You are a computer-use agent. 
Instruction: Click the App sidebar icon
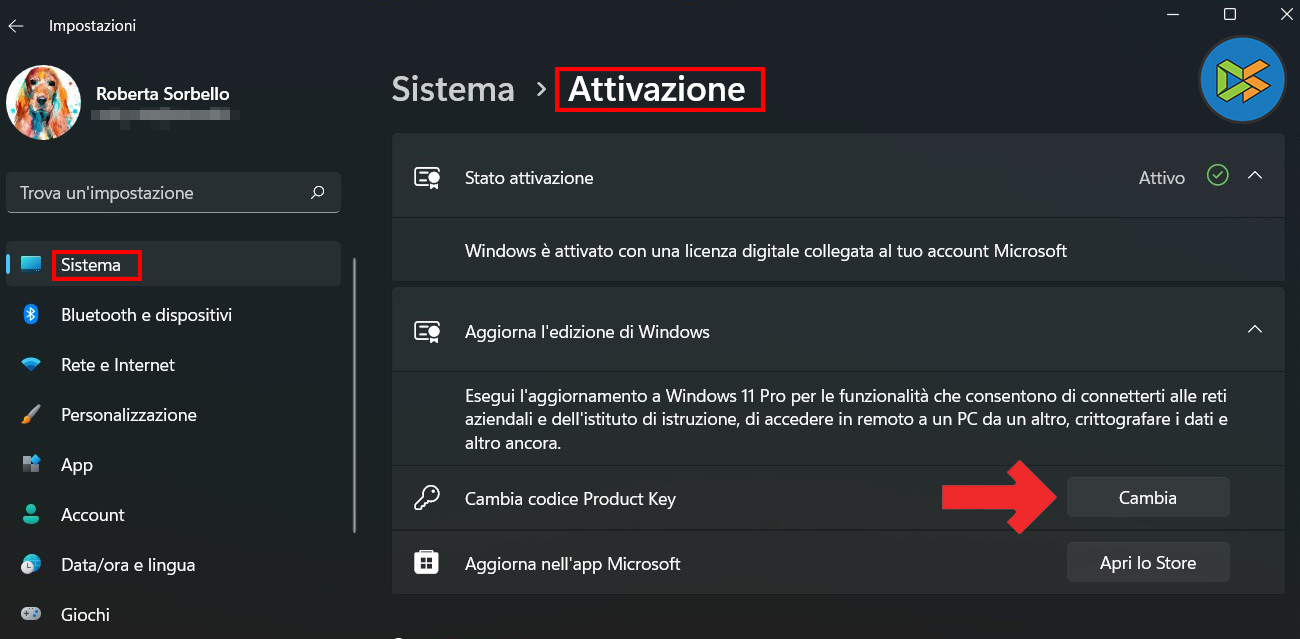tap(31, 465)
